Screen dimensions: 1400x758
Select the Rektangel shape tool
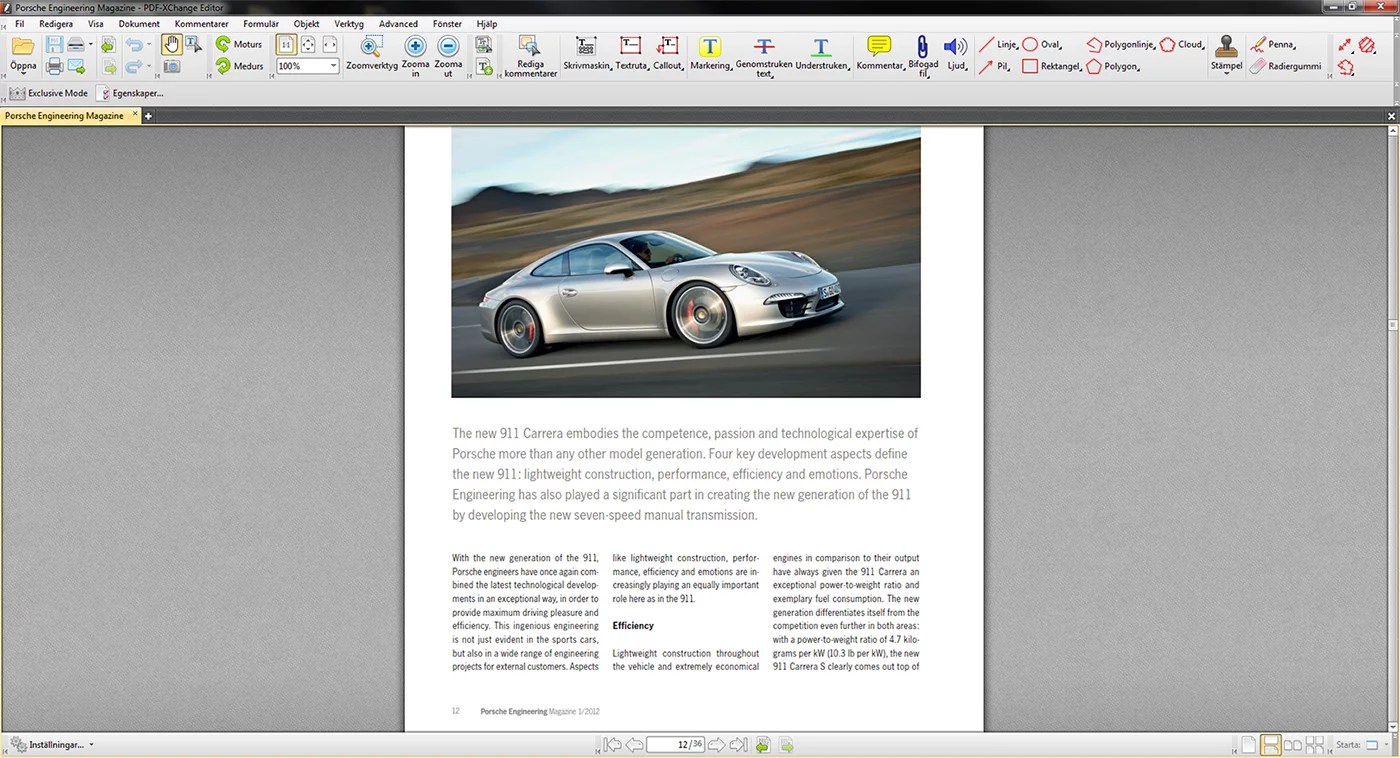[1052, 67]
